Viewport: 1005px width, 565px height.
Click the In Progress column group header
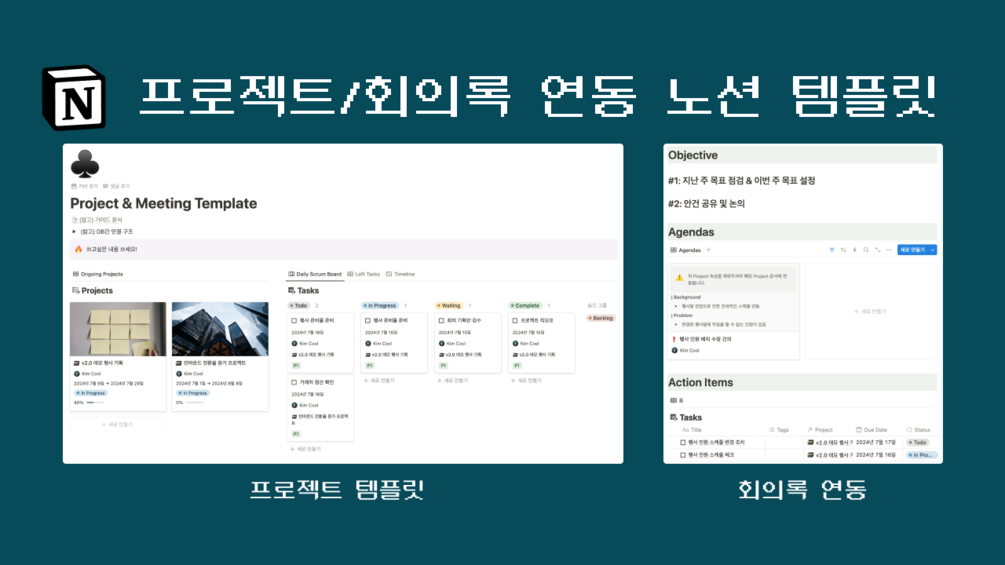[x=380, y=306]
